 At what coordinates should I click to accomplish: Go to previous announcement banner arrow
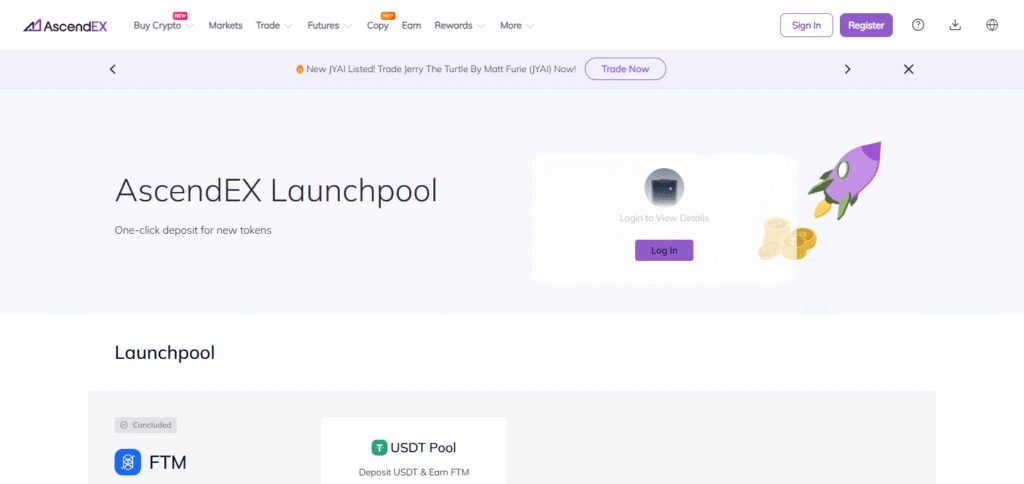point(112,69)
